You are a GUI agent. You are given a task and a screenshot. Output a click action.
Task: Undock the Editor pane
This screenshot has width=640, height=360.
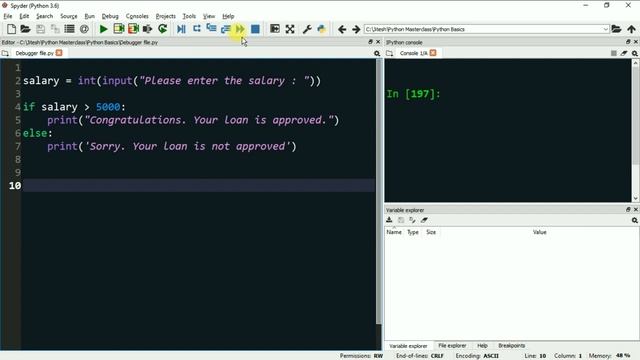pyautogui.click(x=370, y=42)
